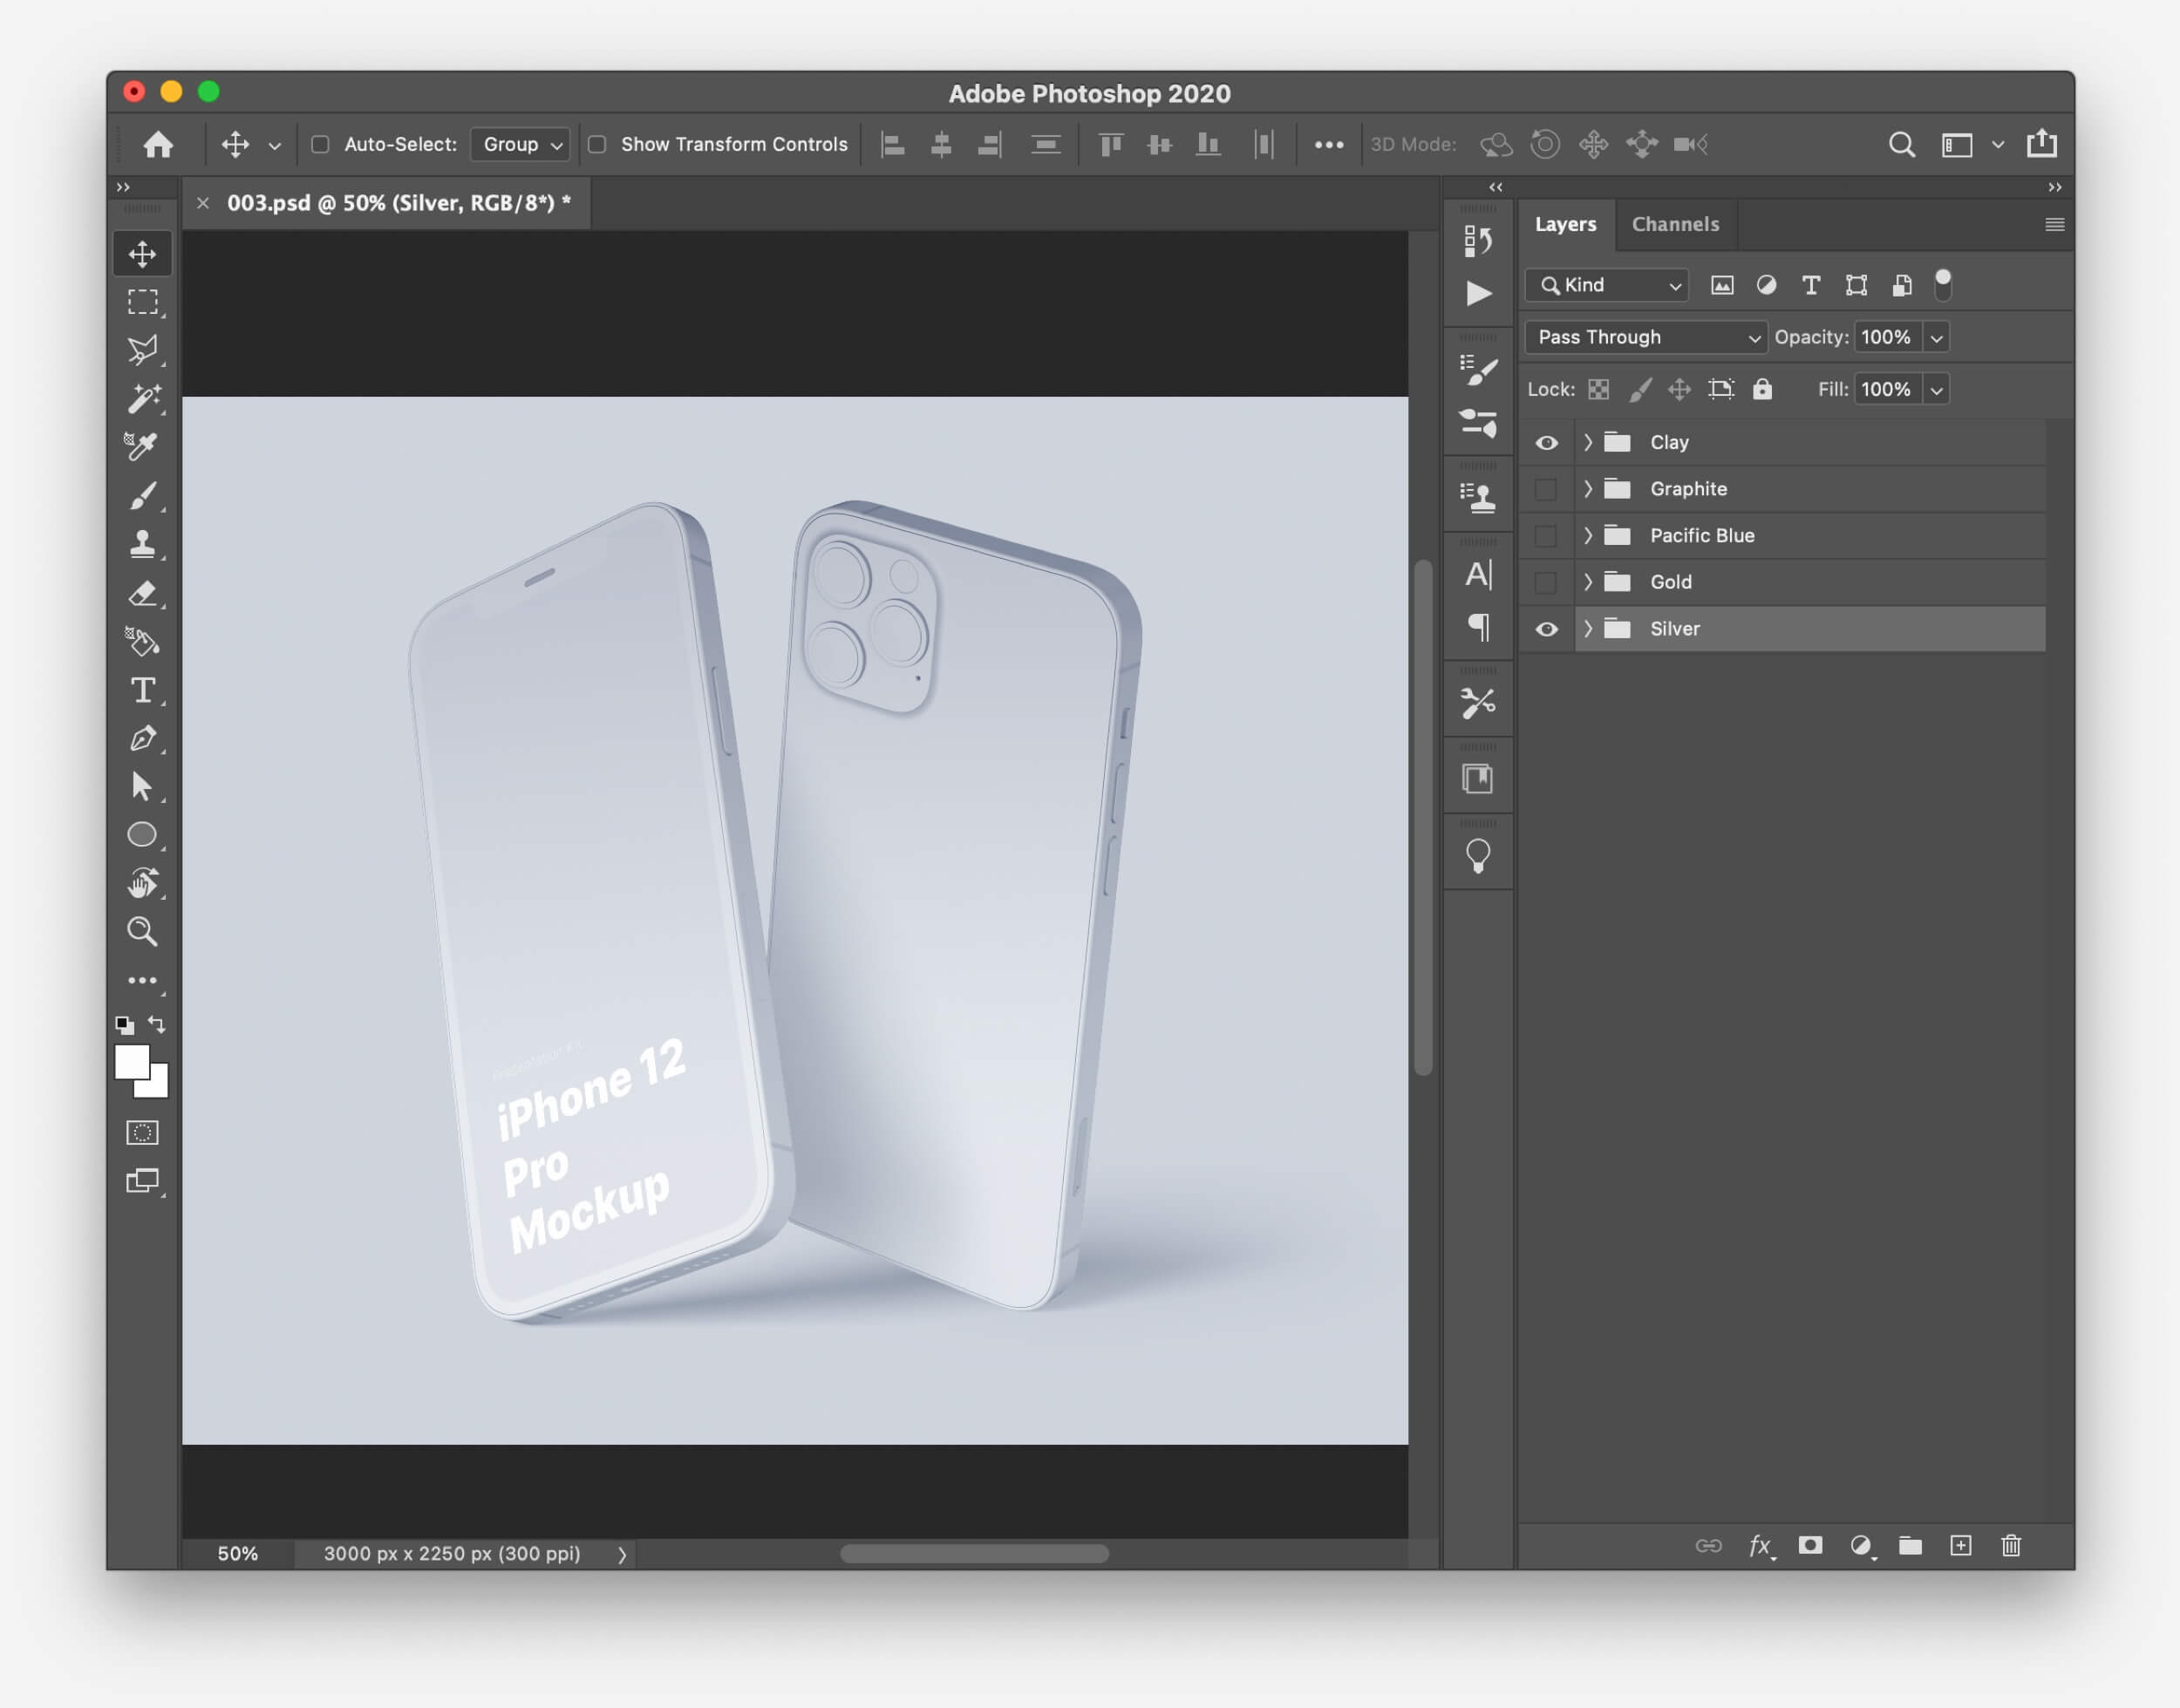Reset default foreground and background colors

pos(125,1024)
